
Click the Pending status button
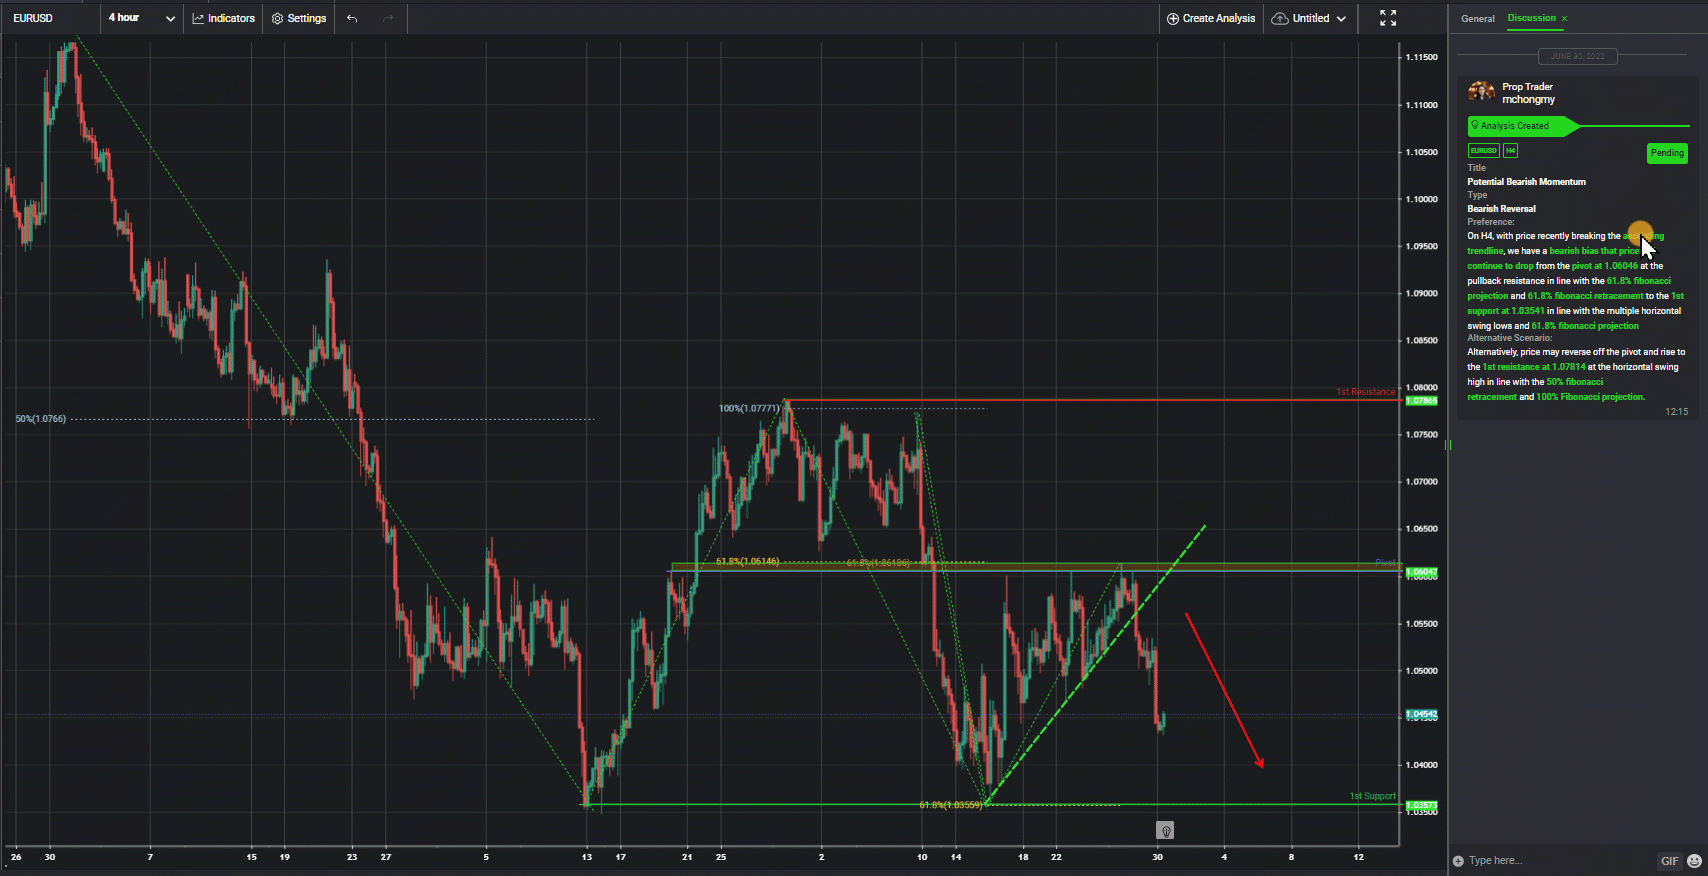tap(1667, 153)
